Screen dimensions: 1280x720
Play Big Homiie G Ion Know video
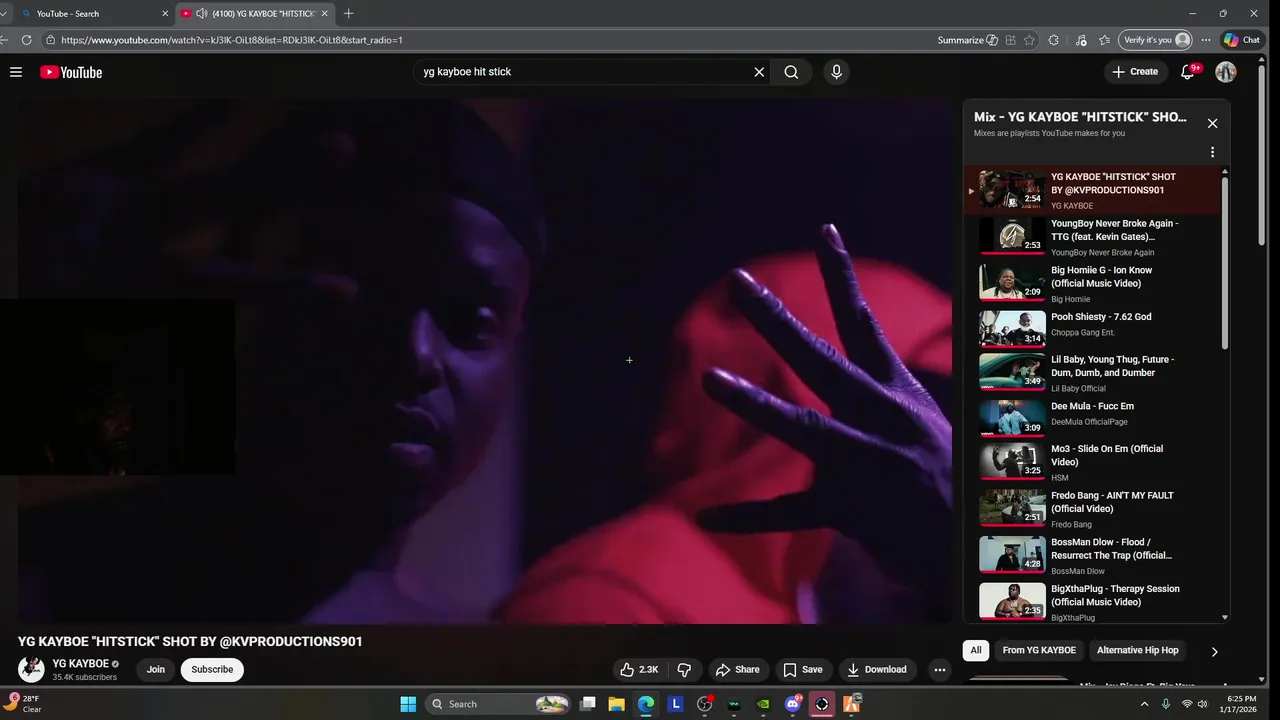[1093, 283]
